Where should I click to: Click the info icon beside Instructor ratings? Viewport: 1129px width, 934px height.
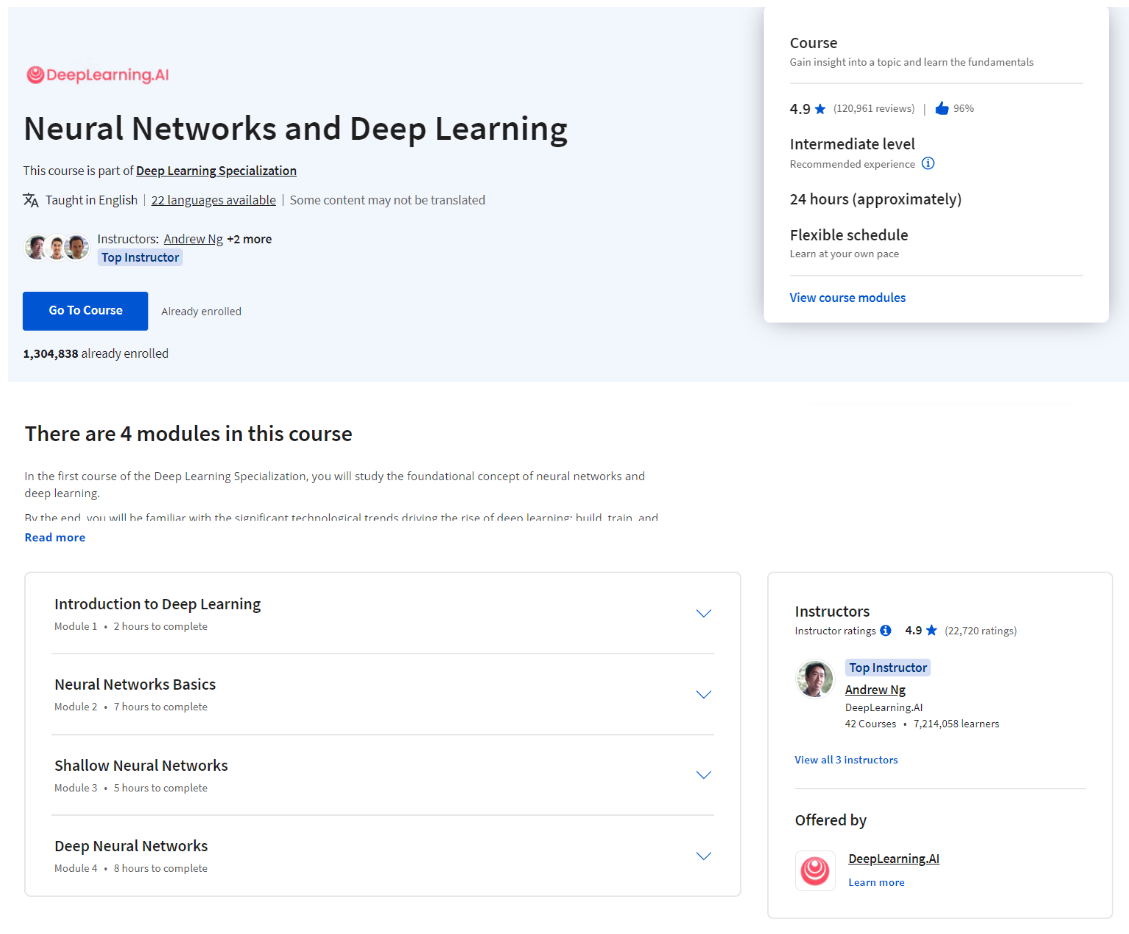click(885, 631)
